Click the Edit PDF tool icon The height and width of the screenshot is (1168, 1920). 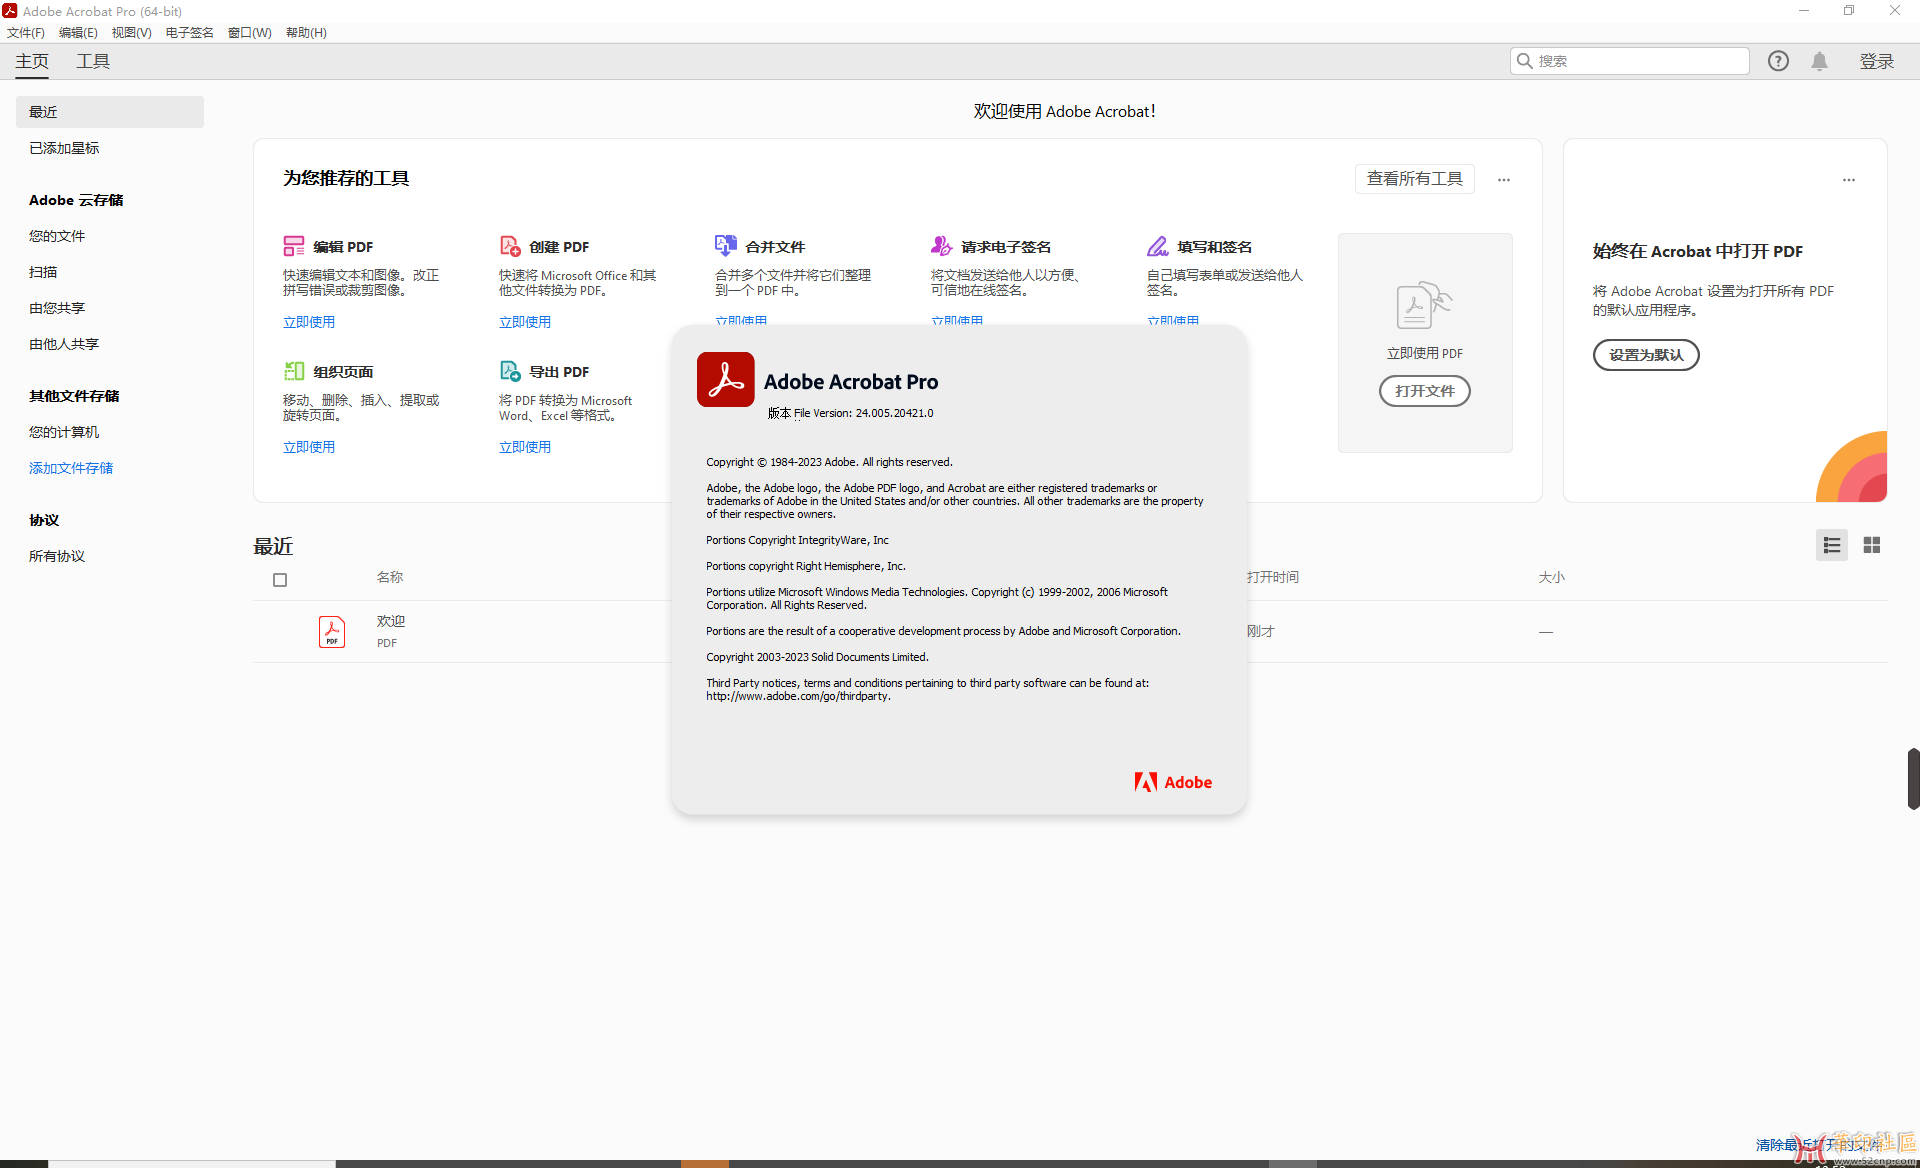coord(293,246)
